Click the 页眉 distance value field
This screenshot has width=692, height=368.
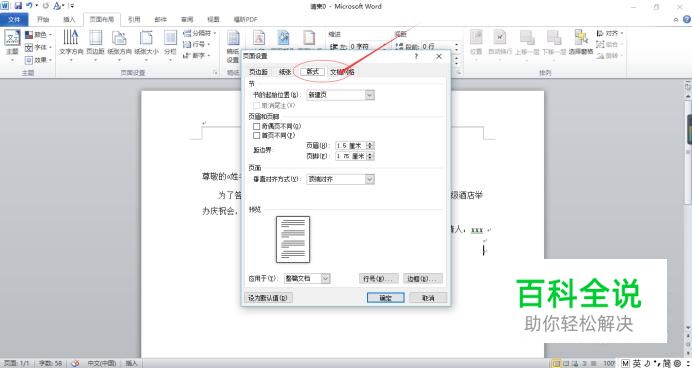[351, 145]
